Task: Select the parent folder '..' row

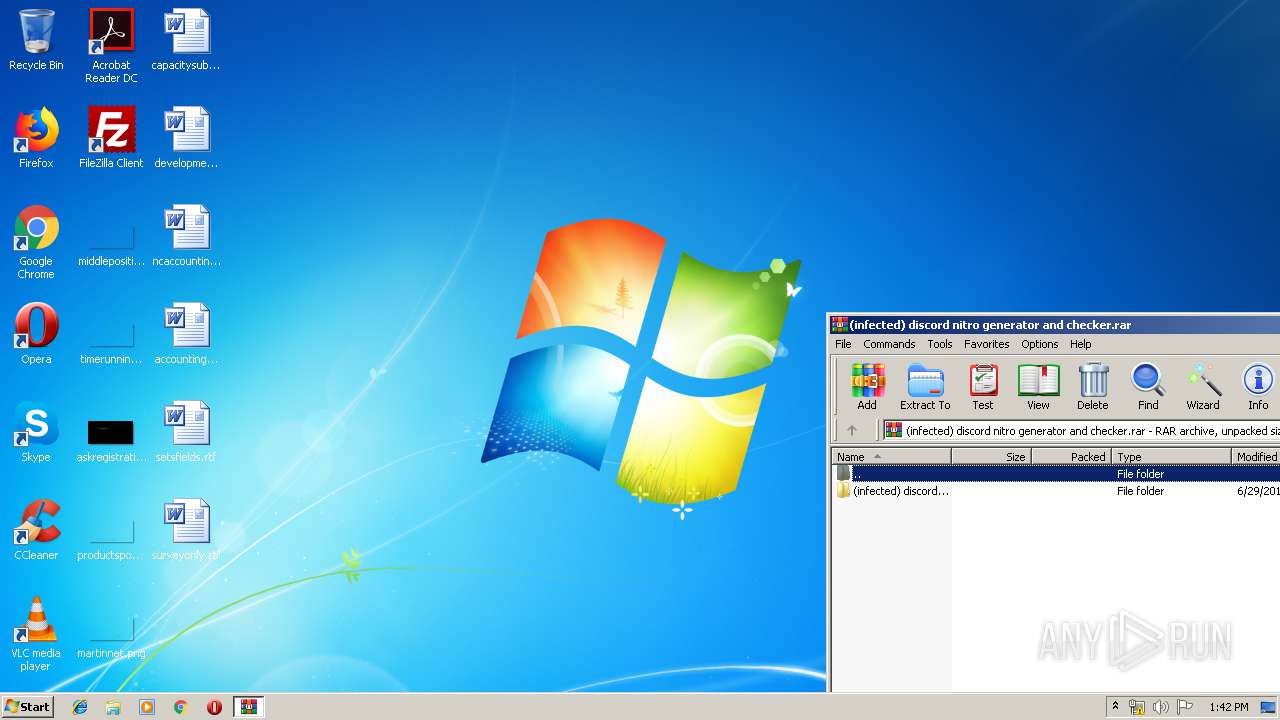Action: pos(1056,474)
